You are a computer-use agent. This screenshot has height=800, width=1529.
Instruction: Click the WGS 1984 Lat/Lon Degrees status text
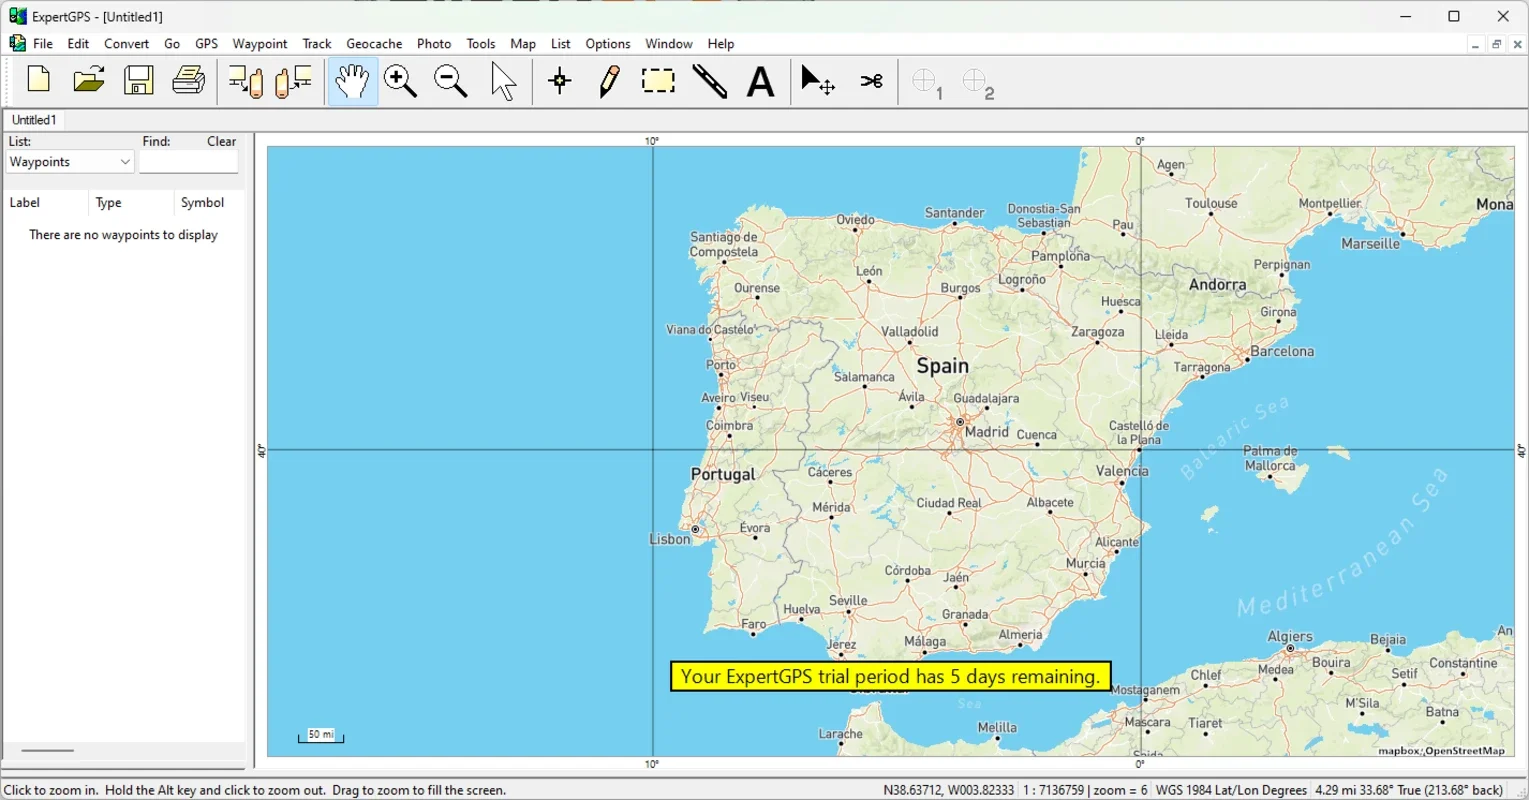[x=1232, y=790]
